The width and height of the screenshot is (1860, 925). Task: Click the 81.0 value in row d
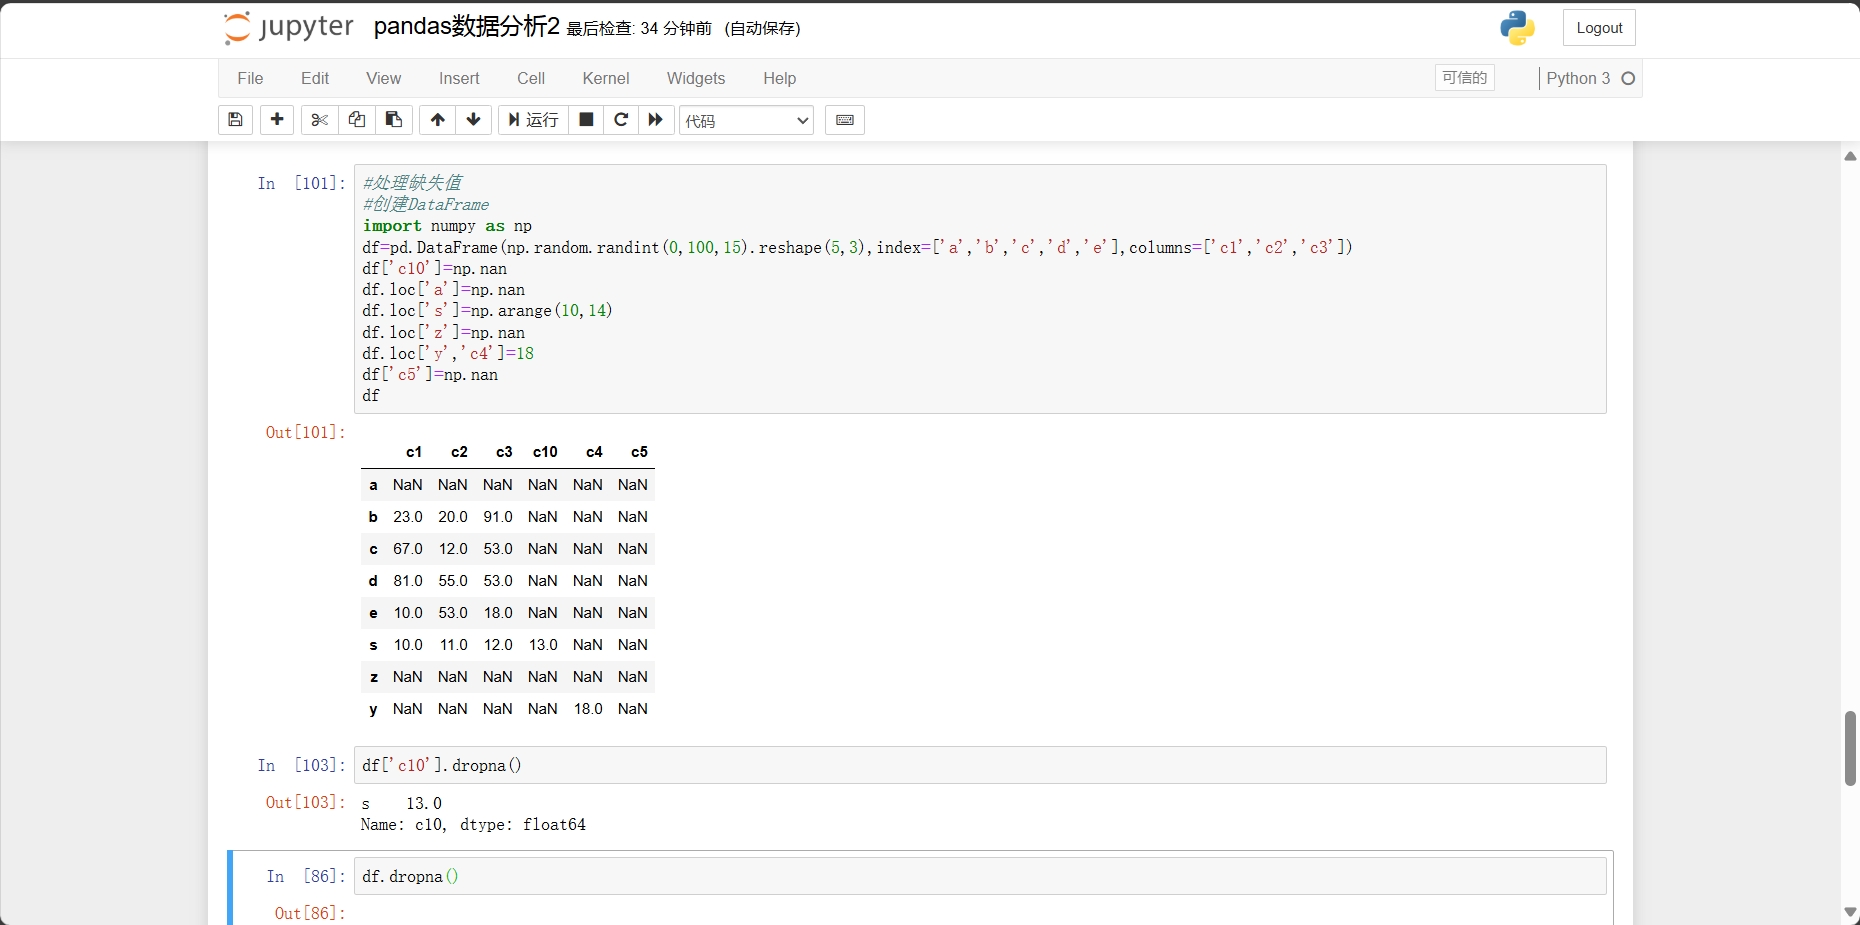coord(408,581)
